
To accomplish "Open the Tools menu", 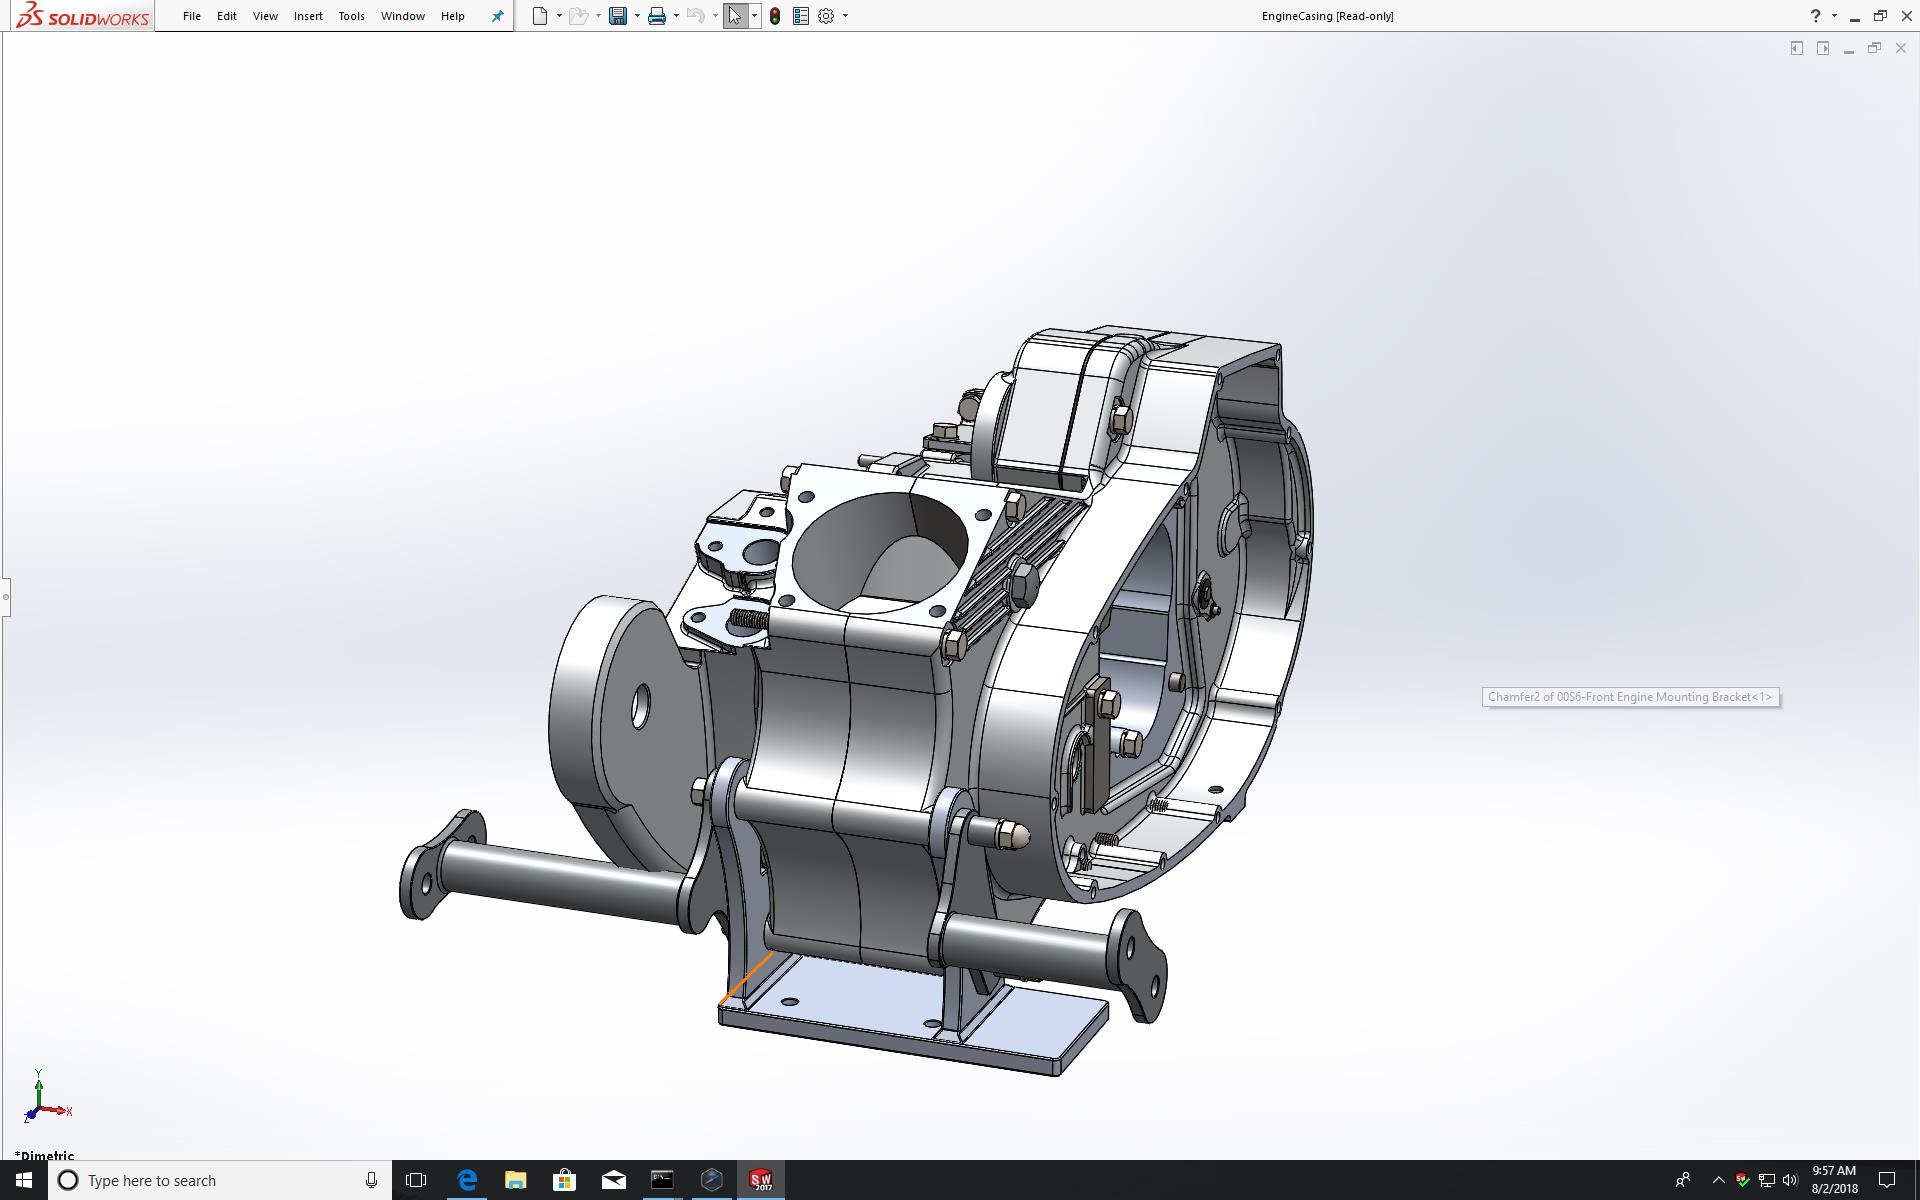I will 351,16.
